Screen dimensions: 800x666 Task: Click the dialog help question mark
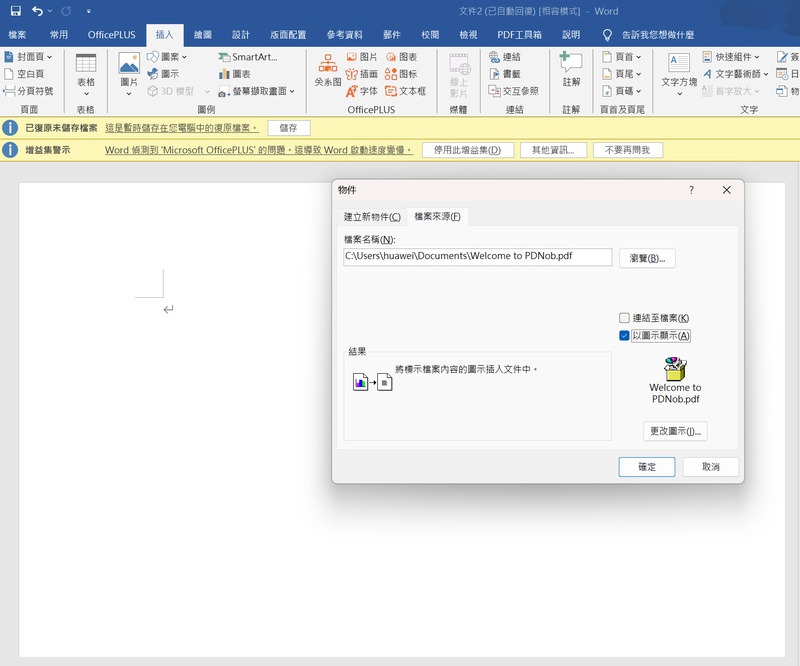coord(691,190)
